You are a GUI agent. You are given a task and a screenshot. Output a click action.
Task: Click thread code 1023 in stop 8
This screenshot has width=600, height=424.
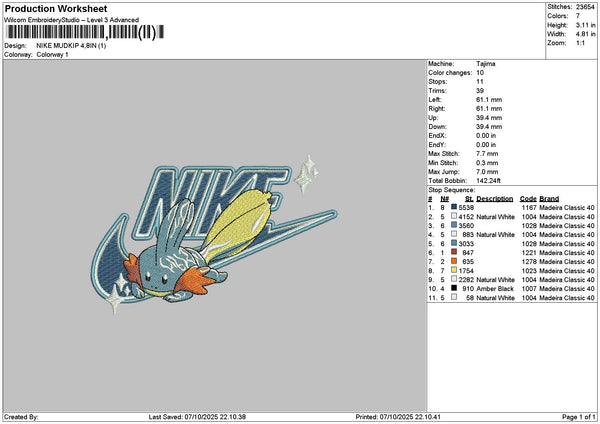(529, 271)
